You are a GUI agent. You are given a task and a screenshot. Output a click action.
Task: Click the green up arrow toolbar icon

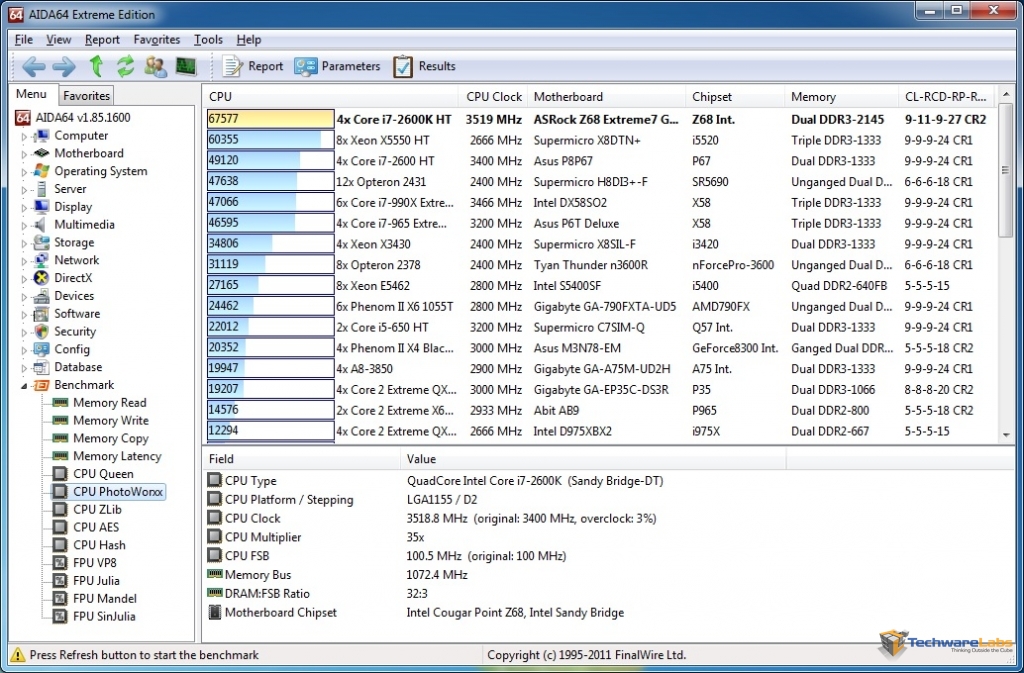pyautogui.click(x=96, y=66)
